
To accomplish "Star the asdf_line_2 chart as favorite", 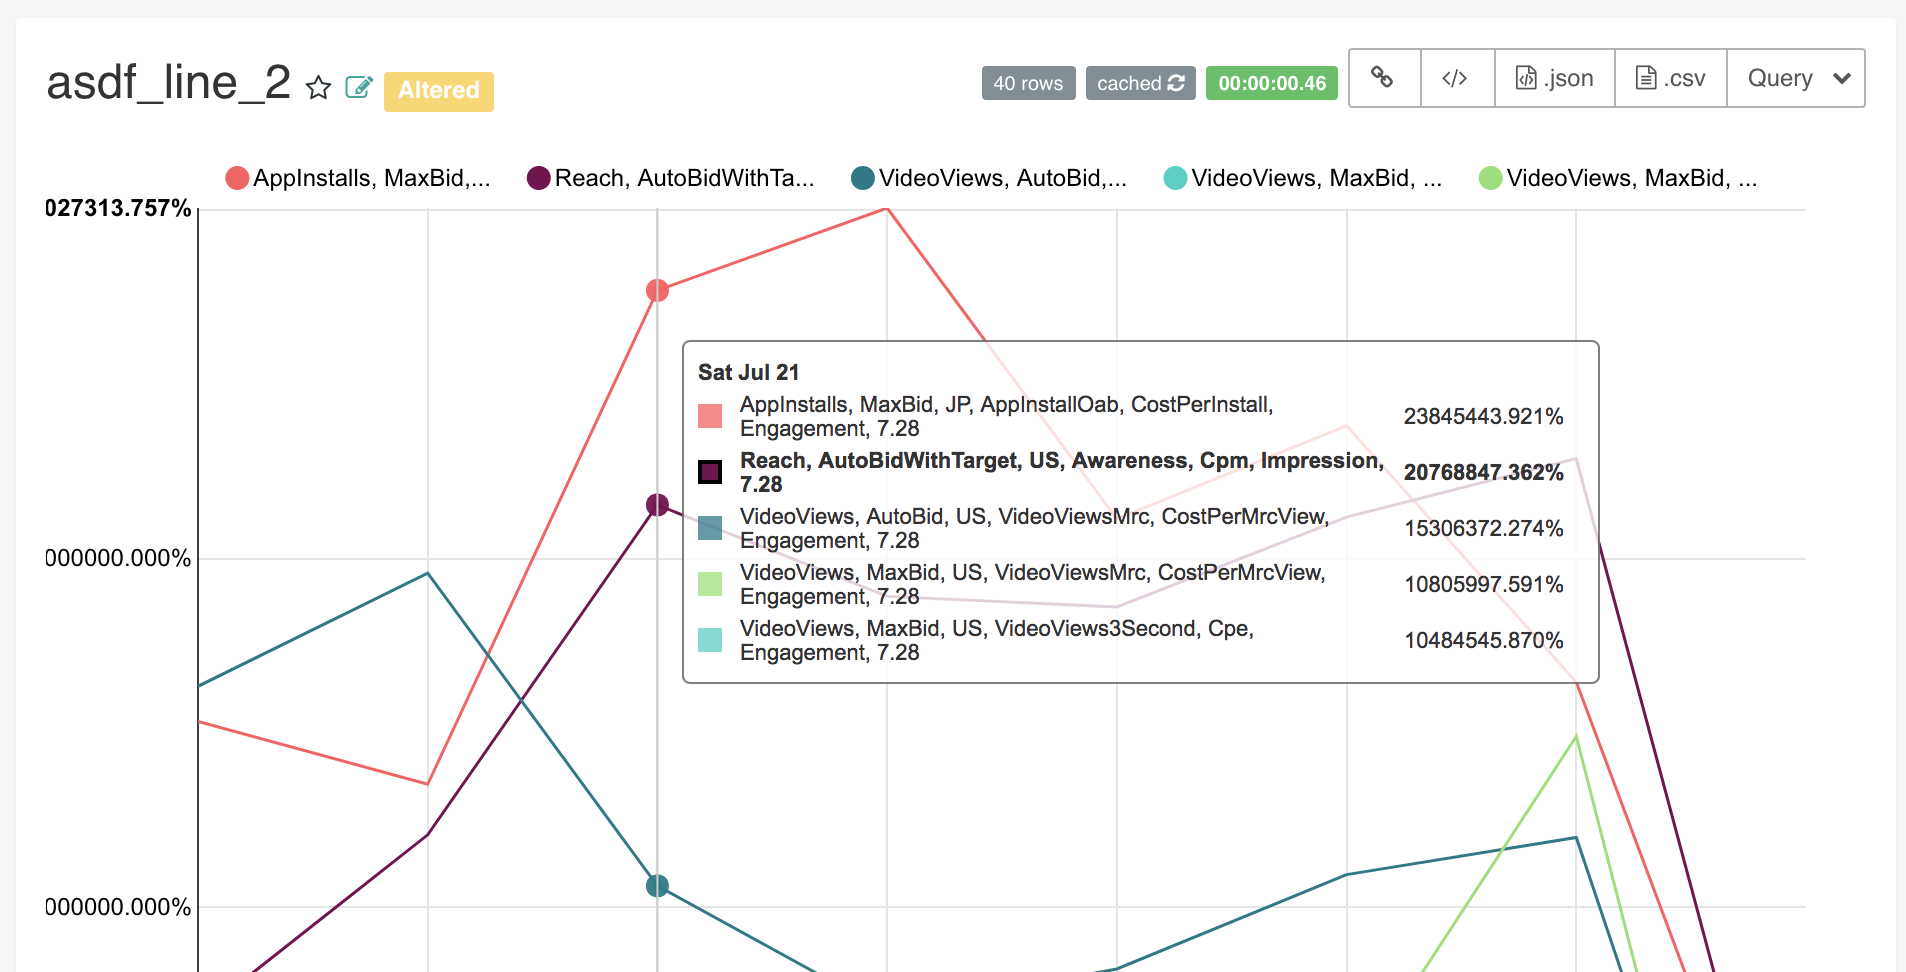I will 318,88.
